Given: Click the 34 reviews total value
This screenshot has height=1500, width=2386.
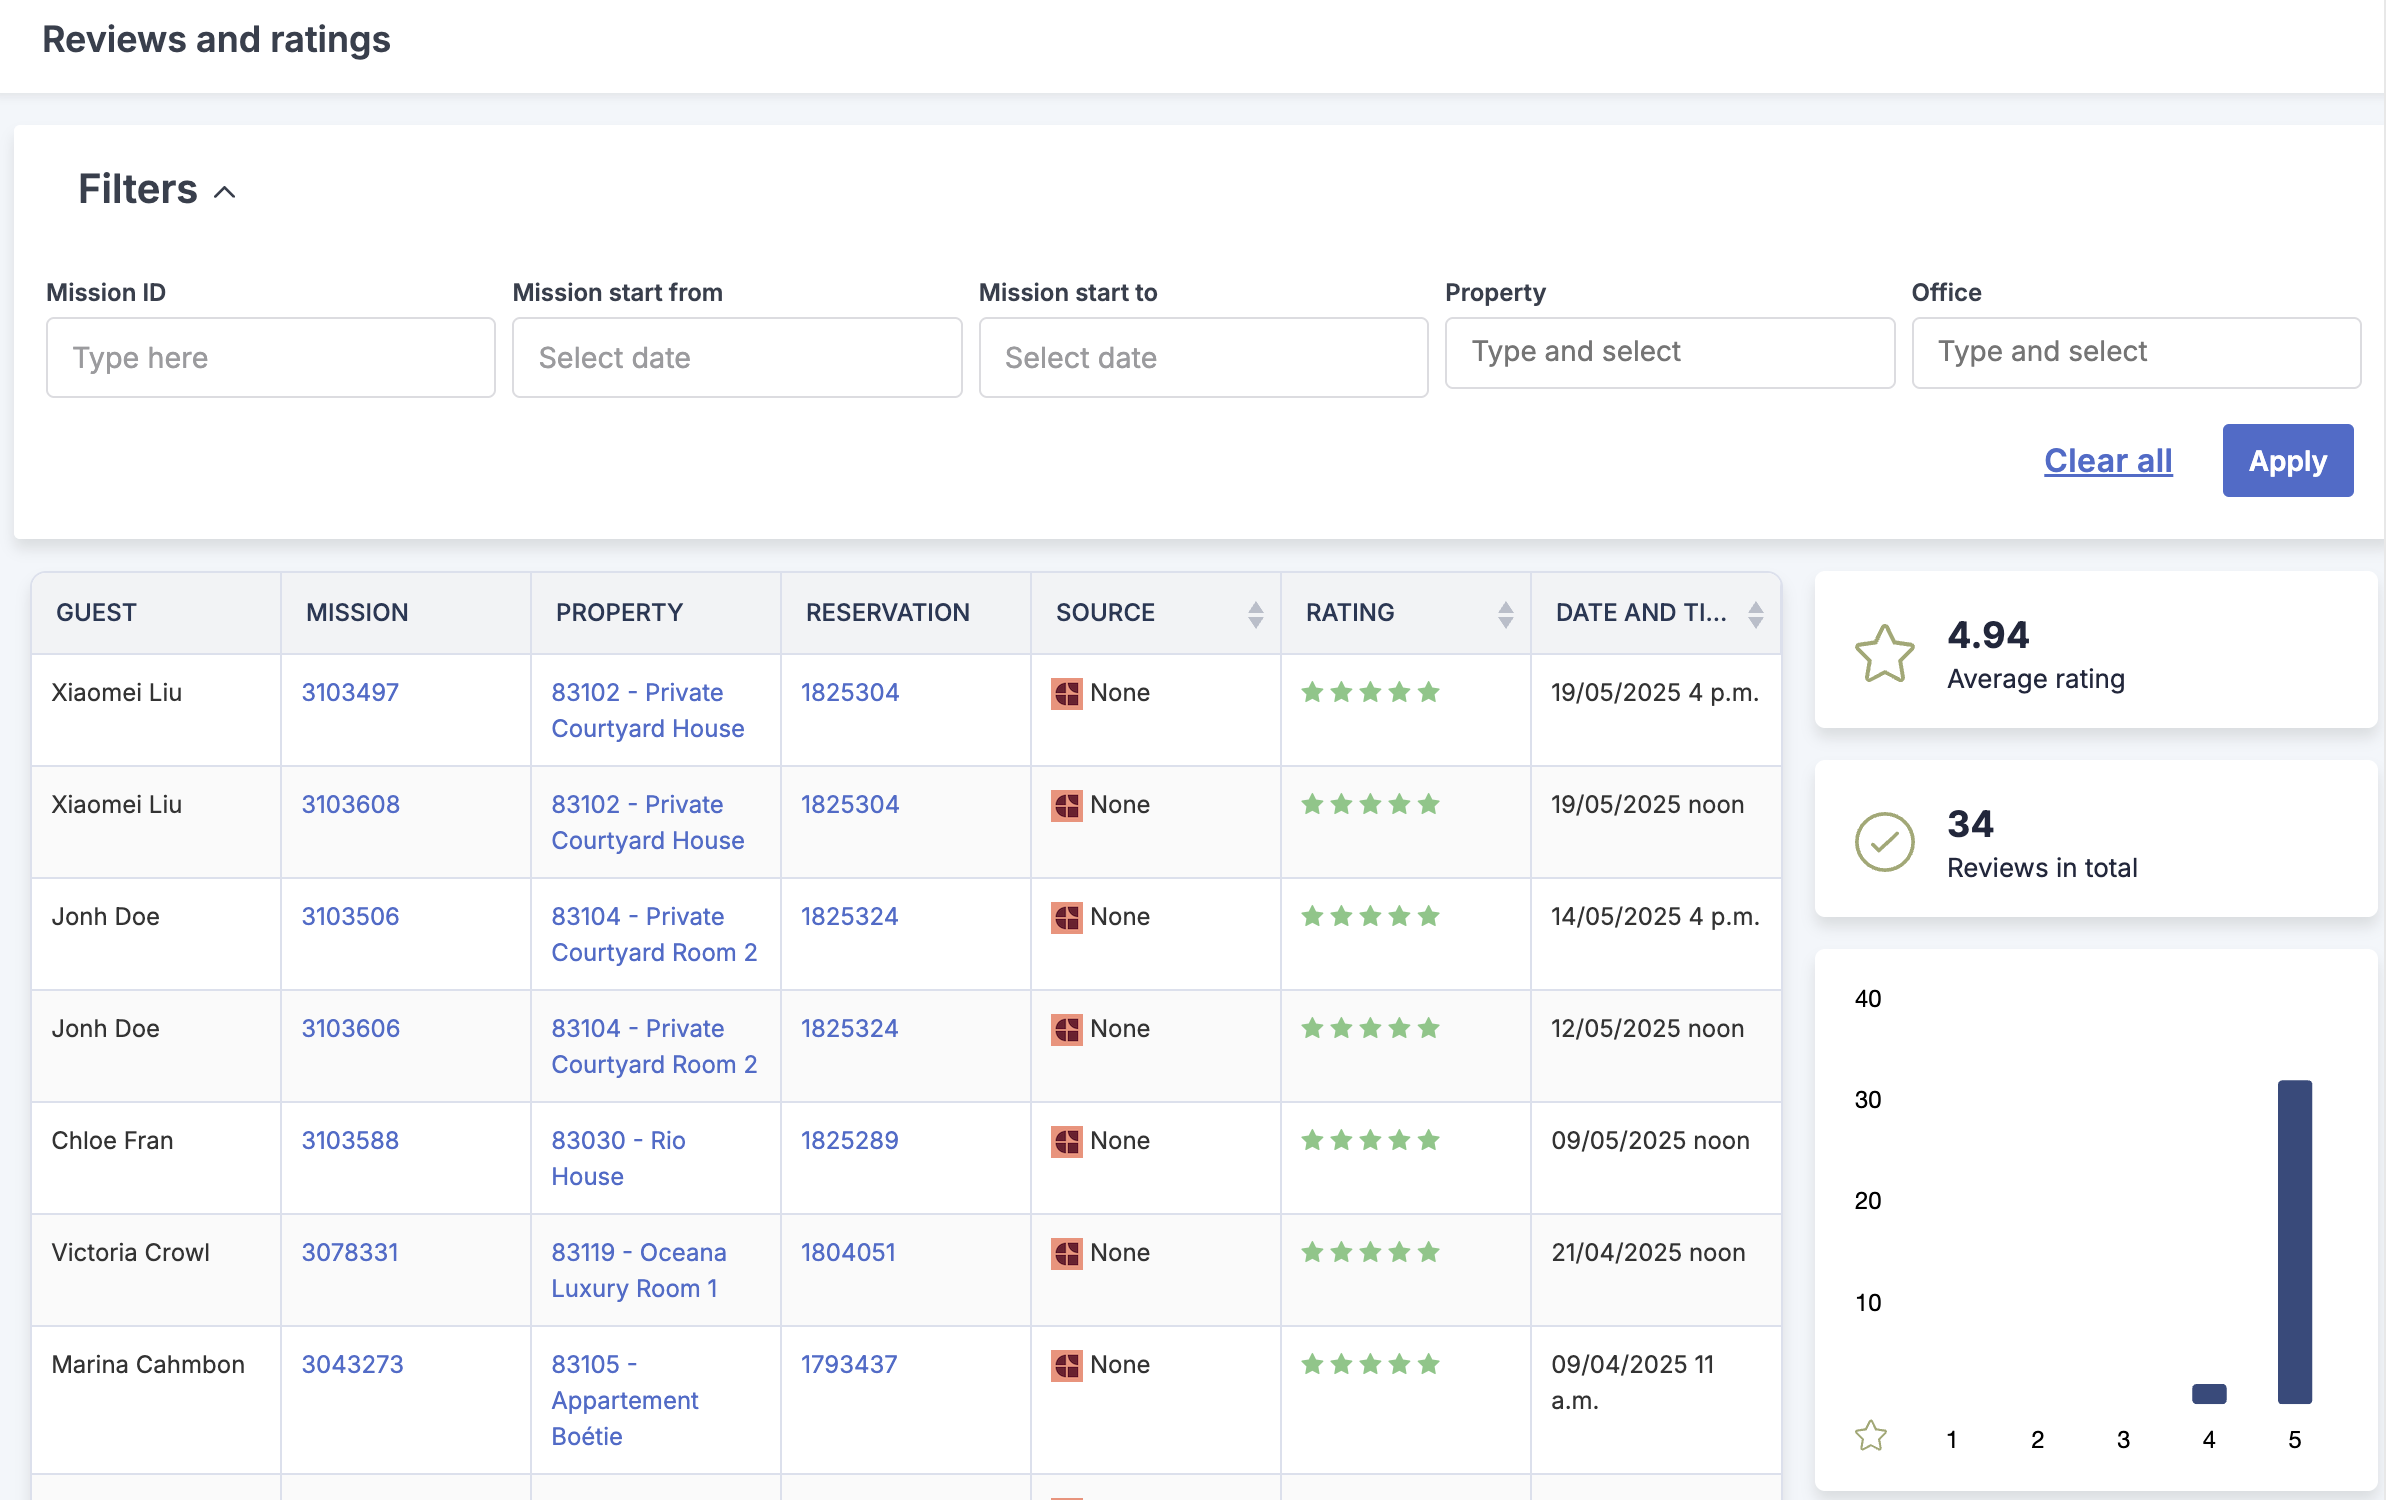Looking at the screenshot, I should point(1970,823).
